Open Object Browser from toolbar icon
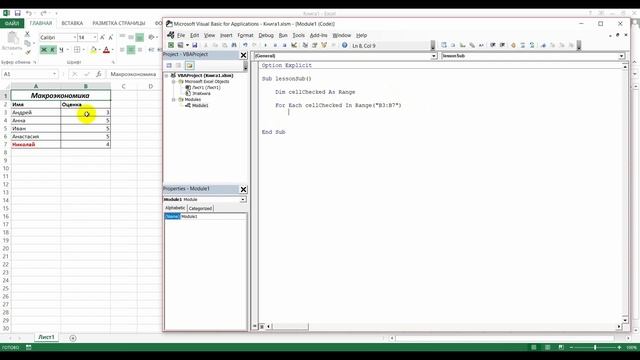Screen dimensions: 640x360 click(x=324, y=45)
